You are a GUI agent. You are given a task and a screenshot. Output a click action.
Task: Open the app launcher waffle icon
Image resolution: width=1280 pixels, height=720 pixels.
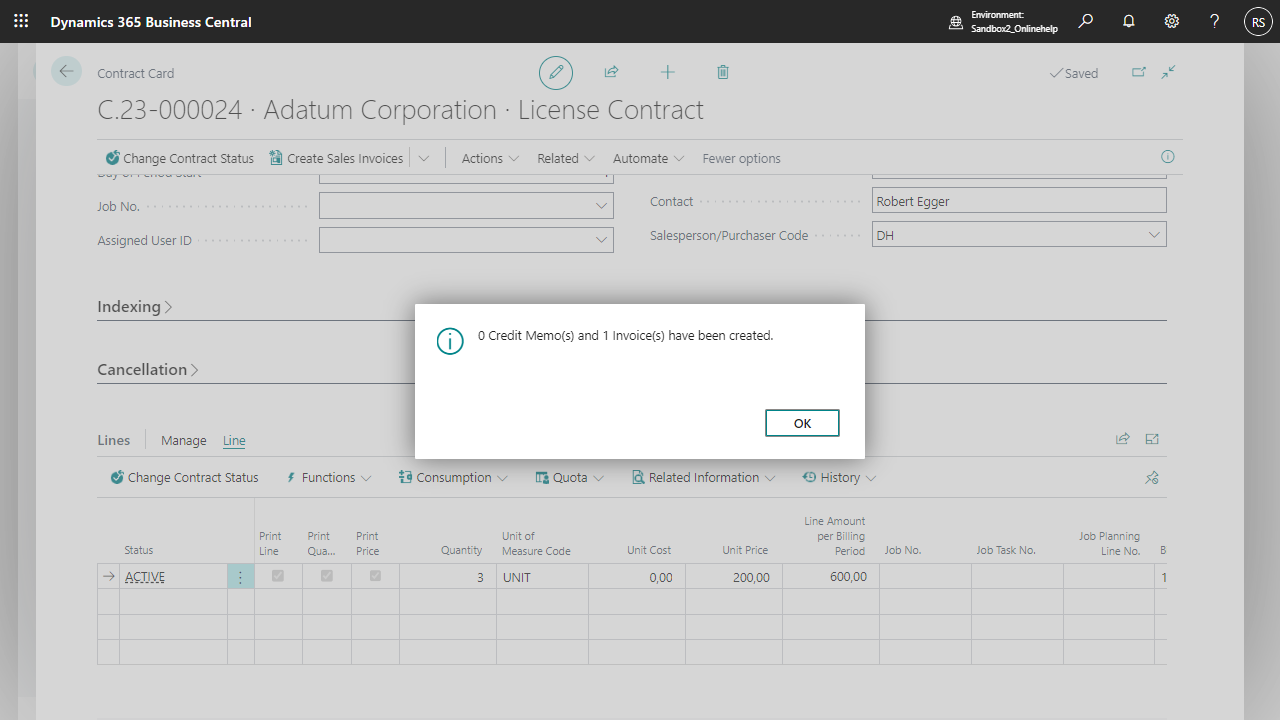[x=21, y=21]
